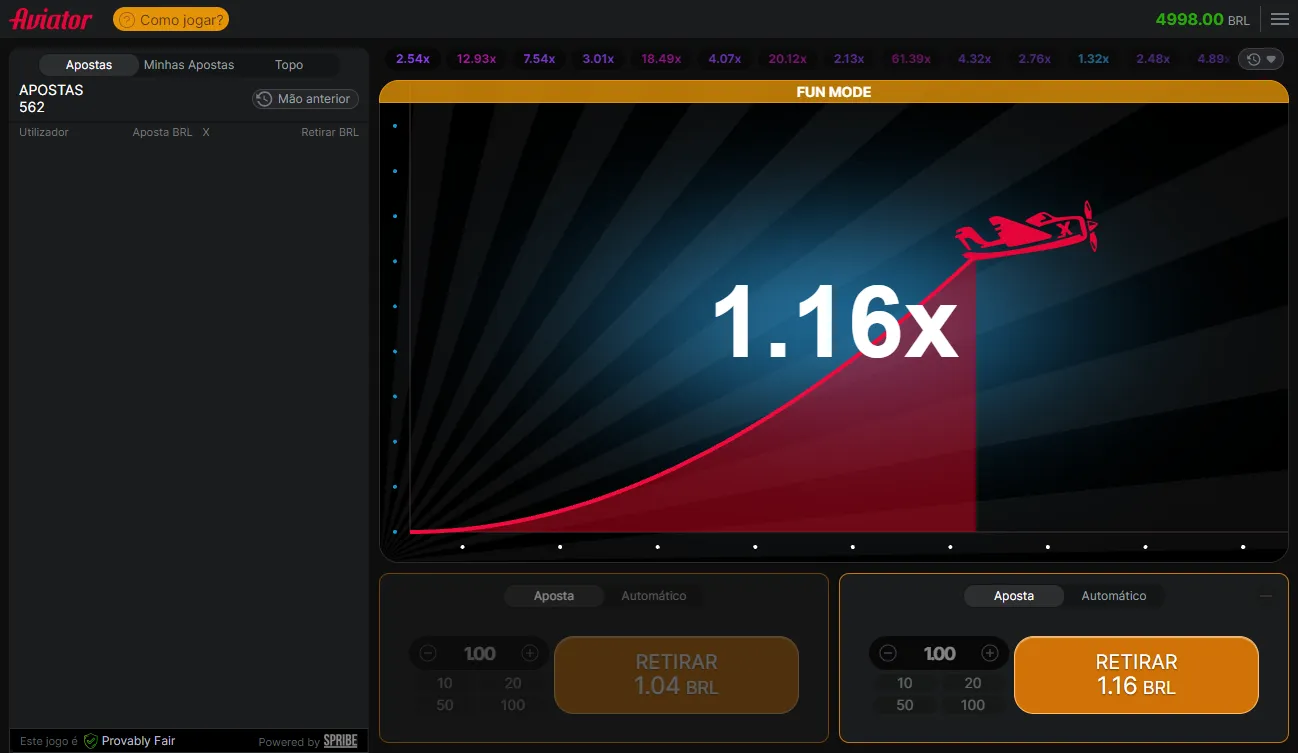The width and height of the screenshot is (1298, 753).
Task: Click the FUN MODE banner
Action: pos(833,91)
